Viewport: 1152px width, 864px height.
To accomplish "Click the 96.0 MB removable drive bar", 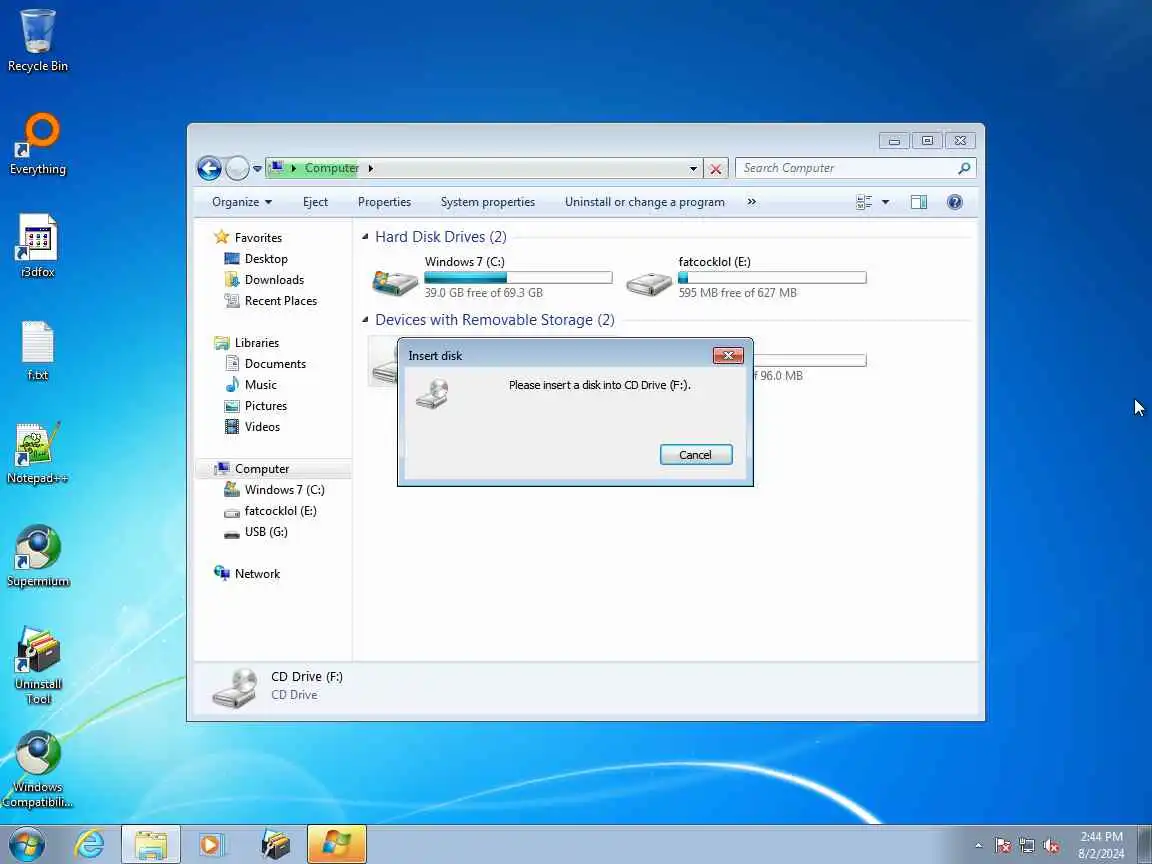I will [810, 360].
